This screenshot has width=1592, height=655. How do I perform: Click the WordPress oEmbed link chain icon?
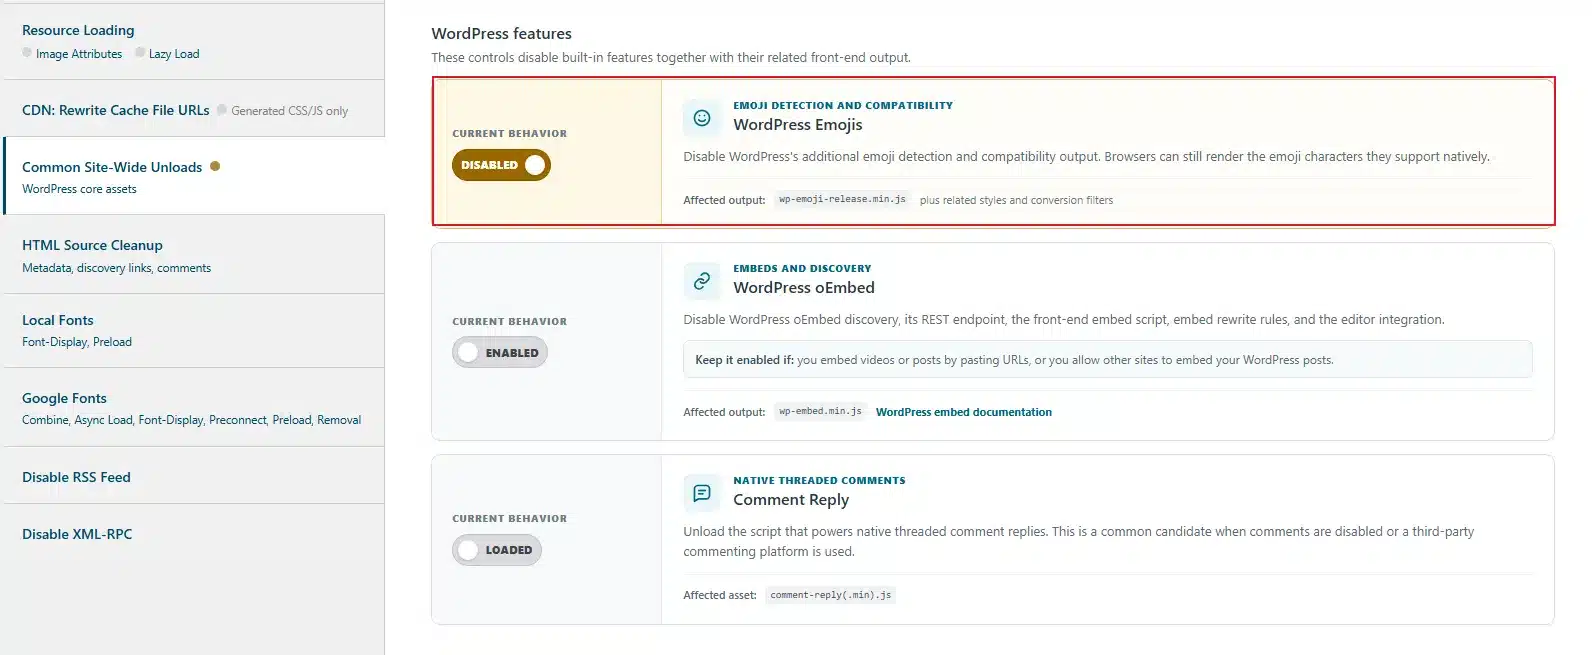pyautogui.click(x=702, y=281)
